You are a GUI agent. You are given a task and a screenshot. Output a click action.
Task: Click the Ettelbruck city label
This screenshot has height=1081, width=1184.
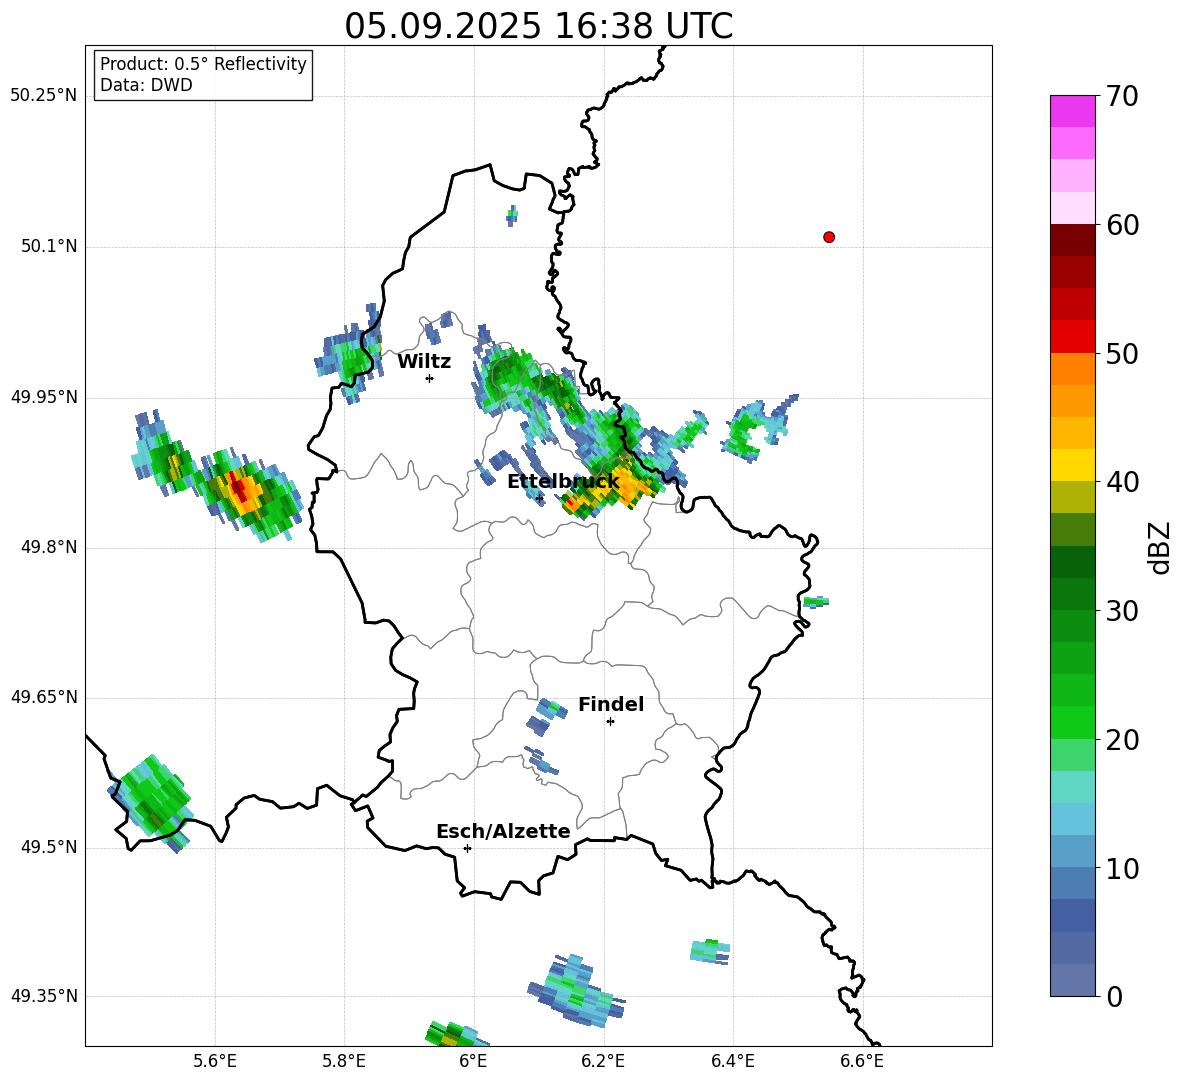563,482
